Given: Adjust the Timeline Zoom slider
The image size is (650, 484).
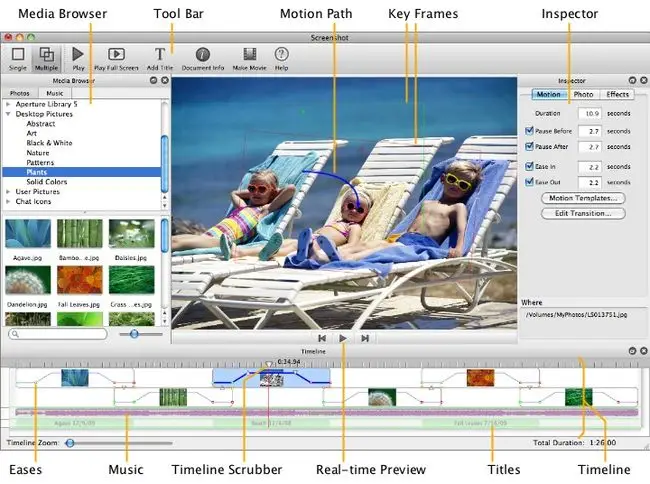Looking at the screenshot, I should click(x=70, y=443).
